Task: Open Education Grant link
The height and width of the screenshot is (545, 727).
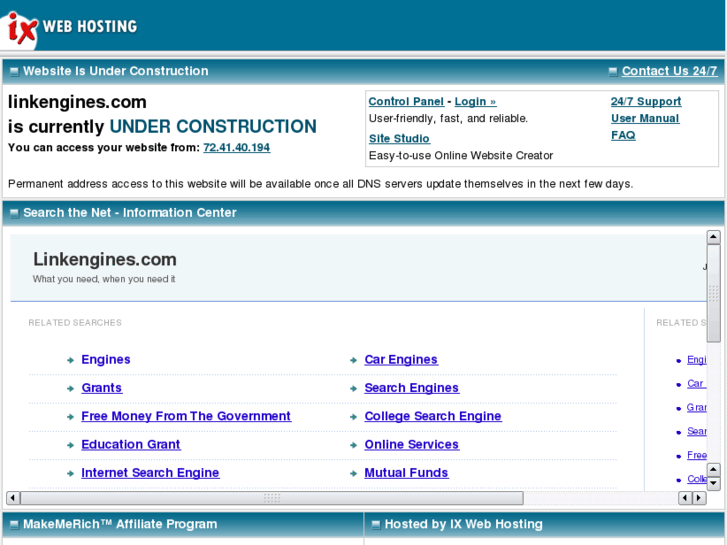Action: [131, 444]
